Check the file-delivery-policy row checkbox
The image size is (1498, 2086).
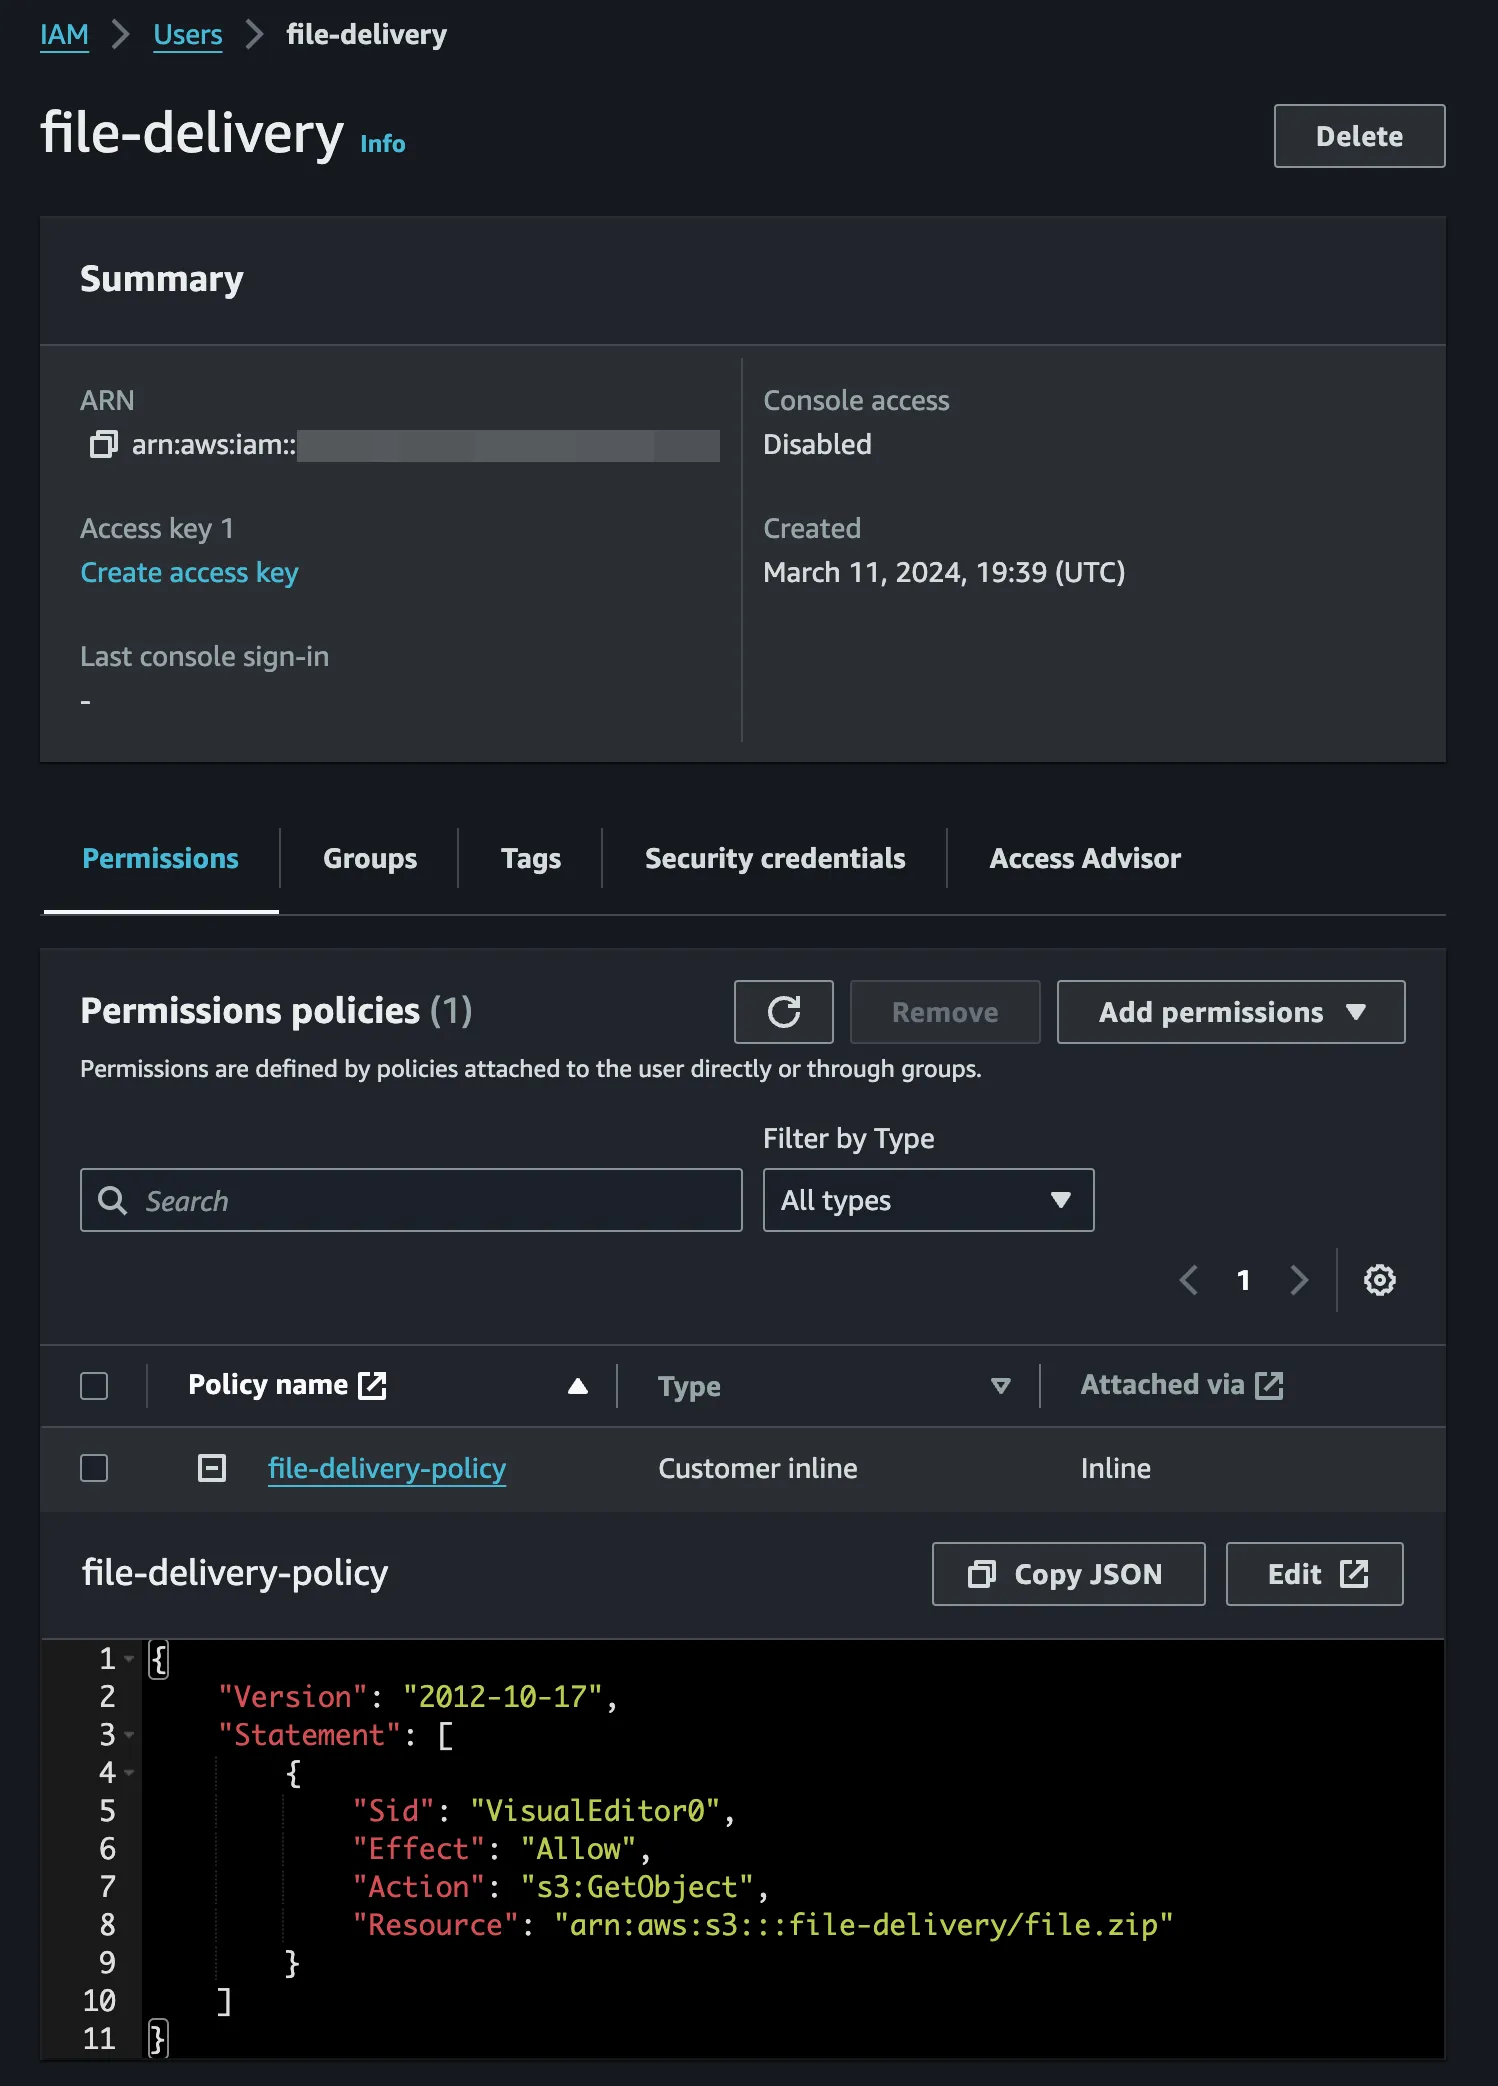pos(94,1468)
